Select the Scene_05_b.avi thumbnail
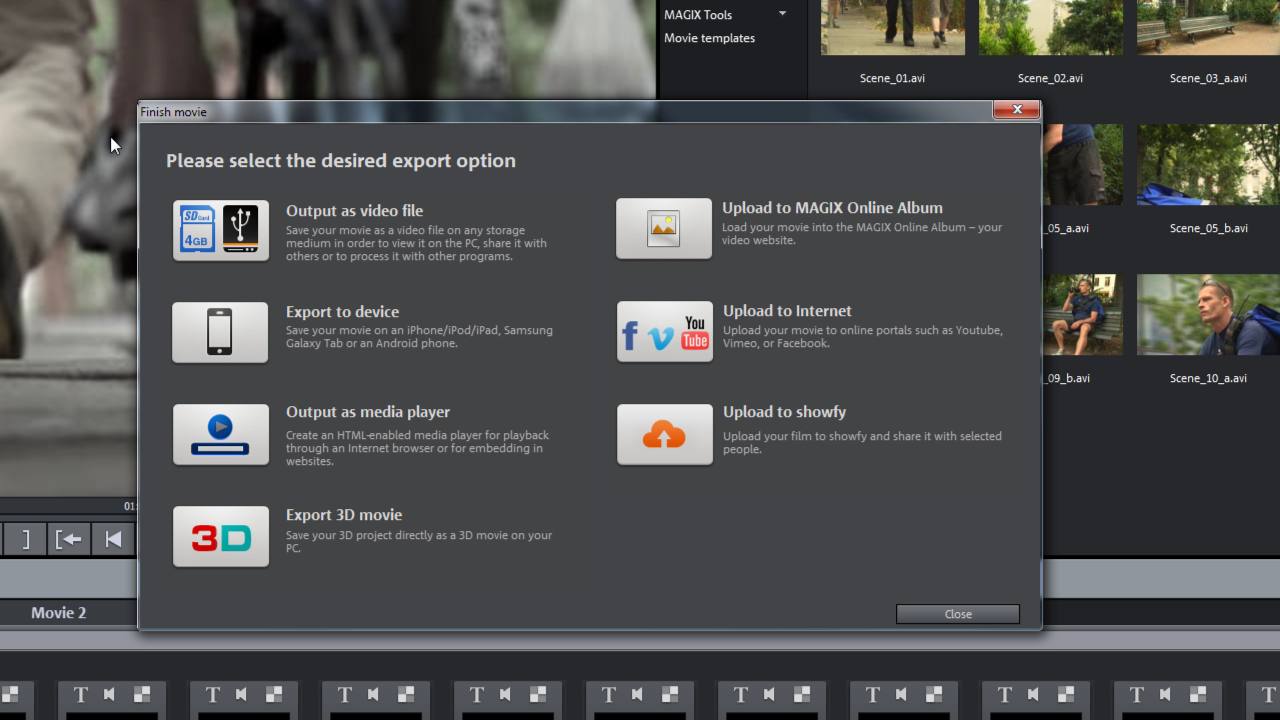 (1208, 164)
